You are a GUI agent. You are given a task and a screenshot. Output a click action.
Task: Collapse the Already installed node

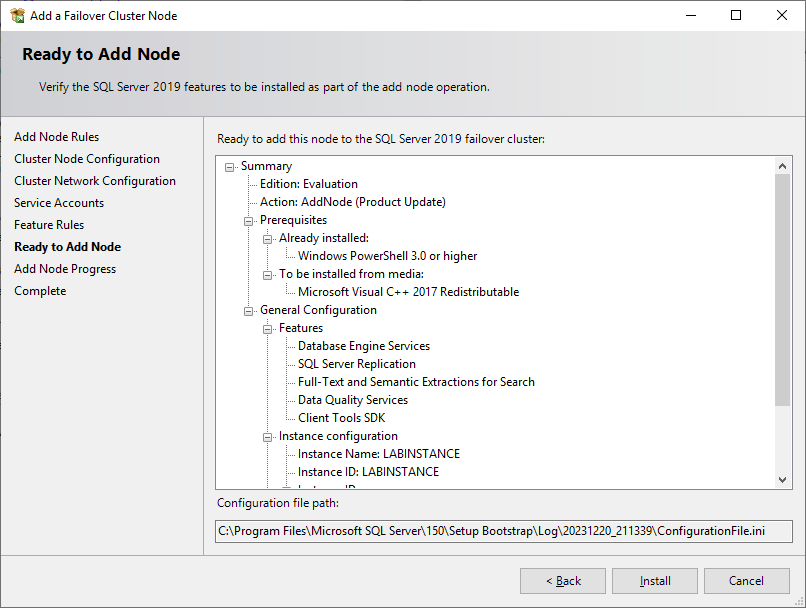click(x=267, y=239)
